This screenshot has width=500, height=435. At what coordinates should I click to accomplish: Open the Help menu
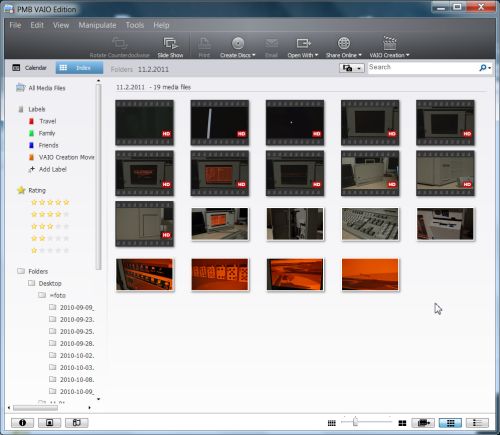pyautogui.click(x=161, y=25)
